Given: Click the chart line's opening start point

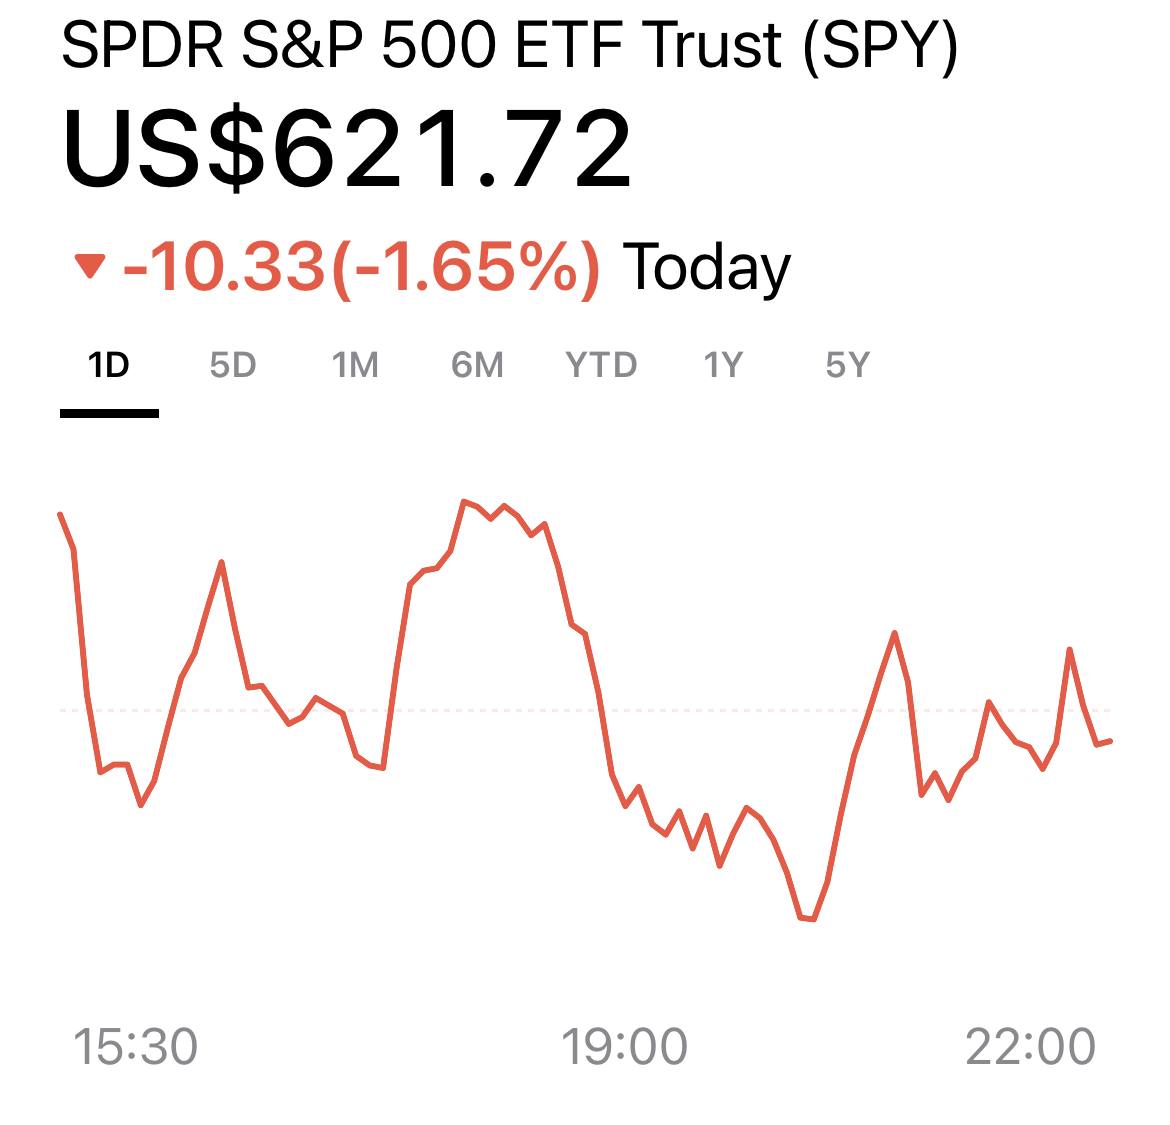Looking at the screenshot, I should (x=61, y=514).
